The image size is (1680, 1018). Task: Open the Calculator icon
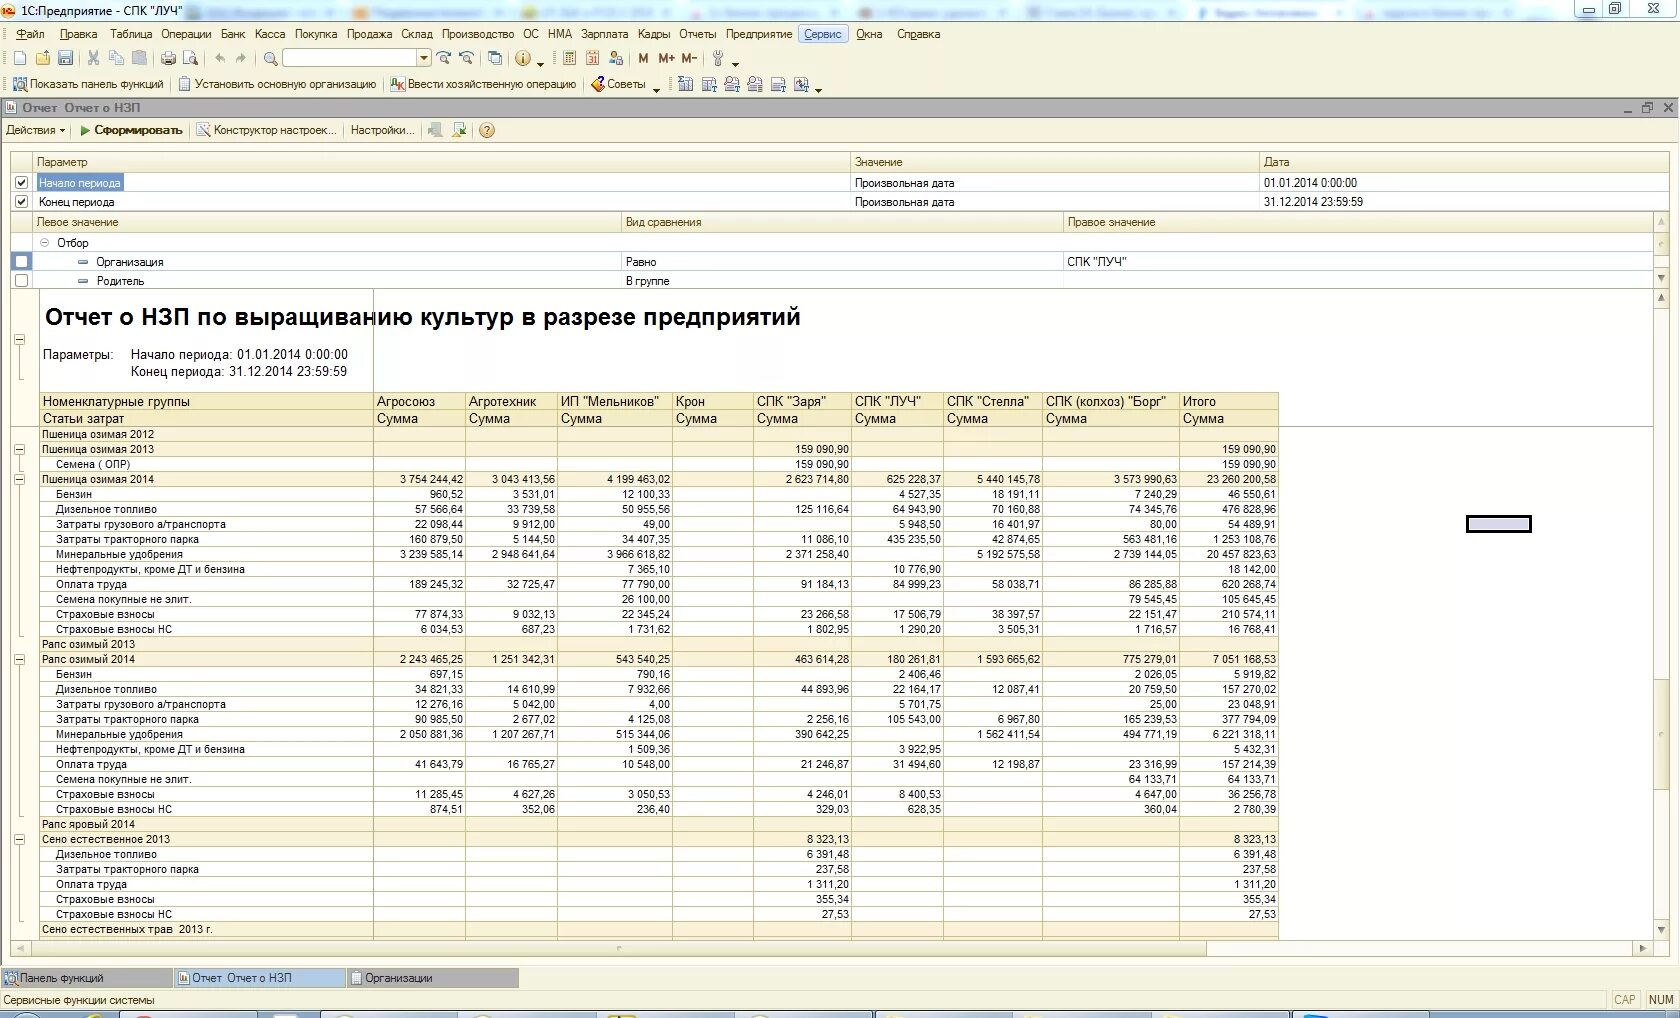coord(569,59)
